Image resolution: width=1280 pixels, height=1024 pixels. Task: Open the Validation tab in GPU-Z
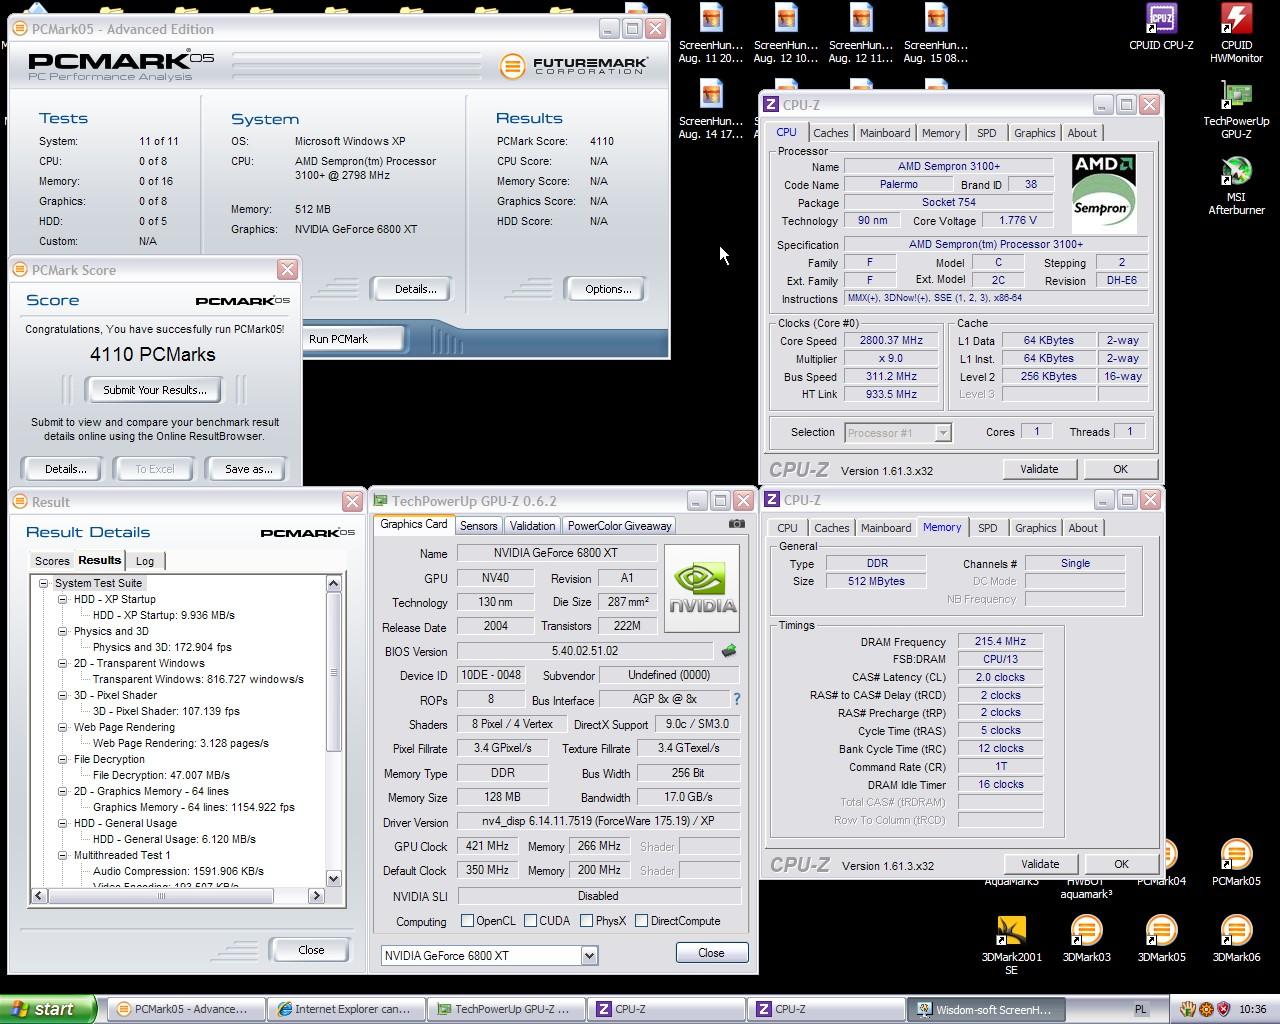click(x=532, y=526)
